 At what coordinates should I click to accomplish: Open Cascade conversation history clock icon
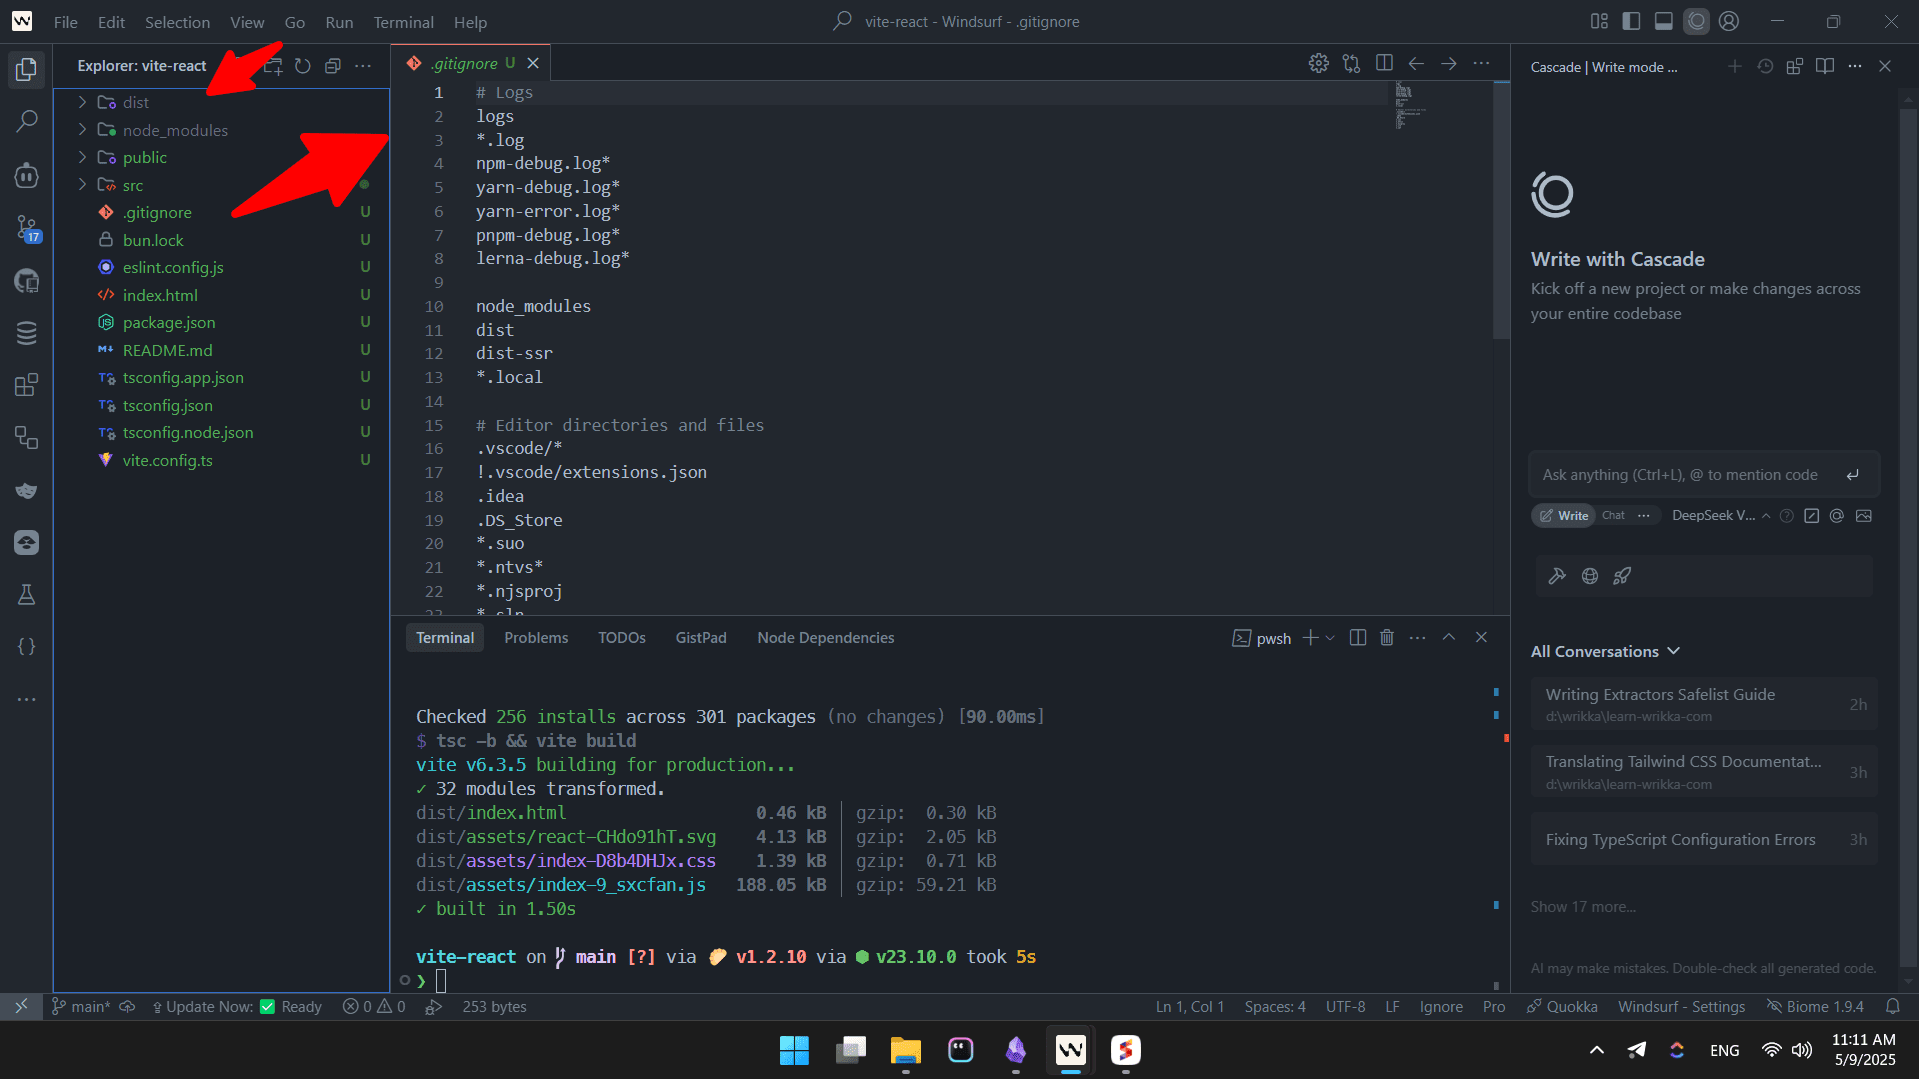[1765, 66]
